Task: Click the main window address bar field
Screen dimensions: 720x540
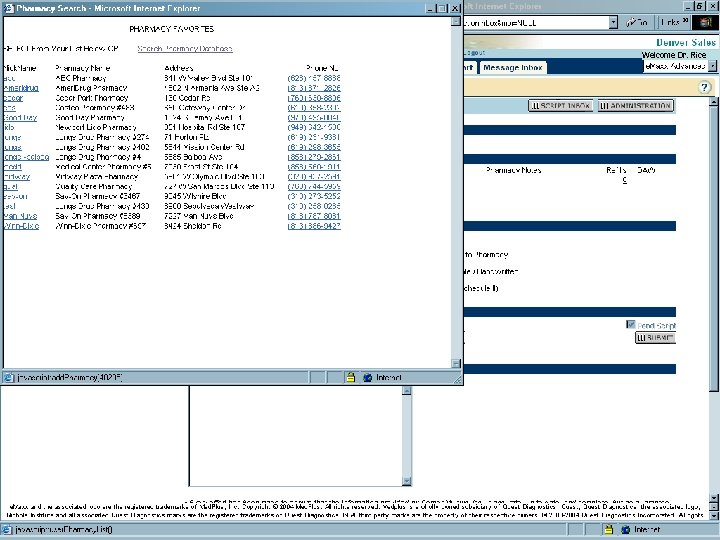Action: 536,22
